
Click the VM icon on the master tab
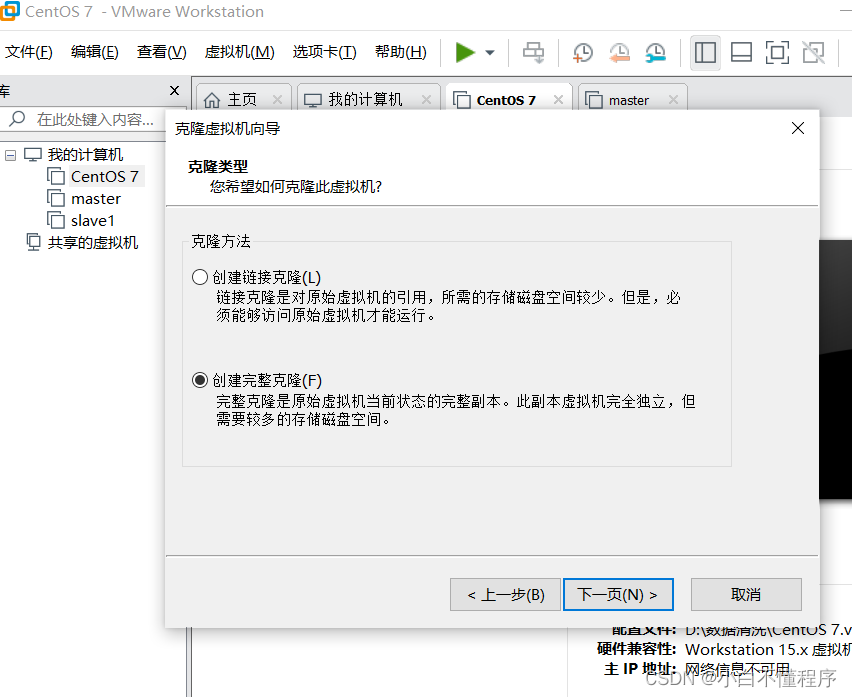pyautogui.click(x=593, y=100)
